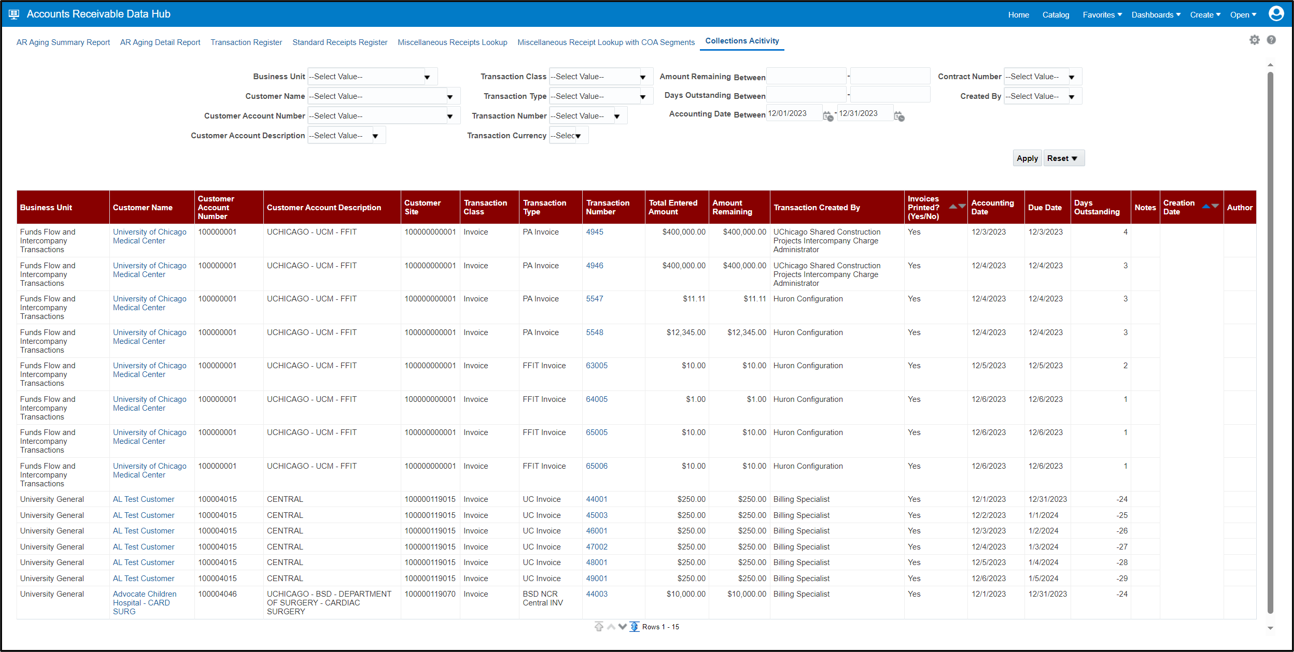The image size is (1294, 652).
Task: Sort Creation Date column ascending
Action: click(1206, 207)
